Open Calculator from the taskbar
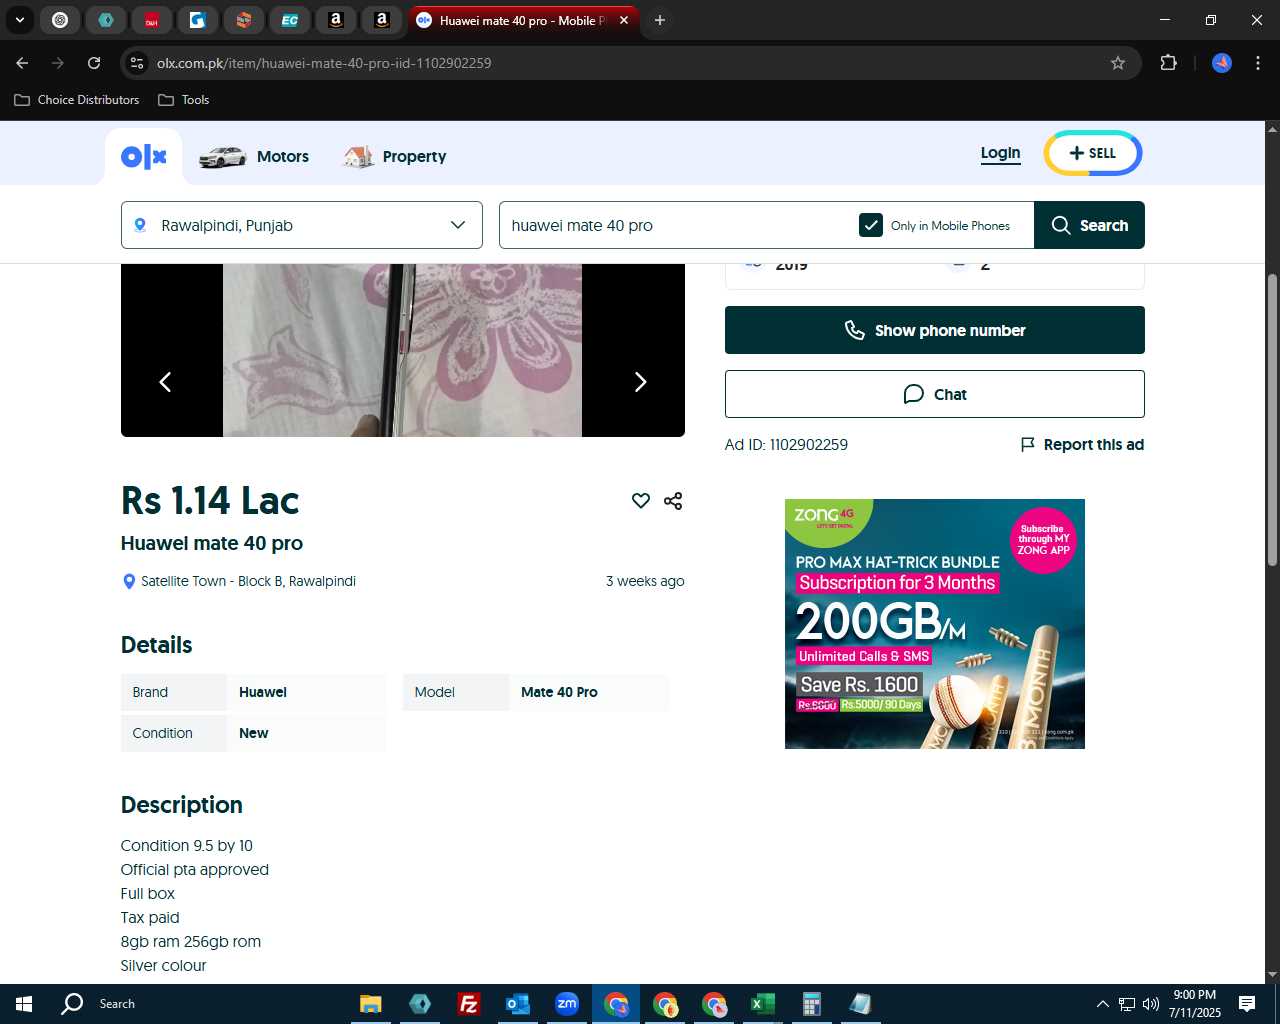This screenshot has width=1280, height=1024. (x=811, y=1004)
